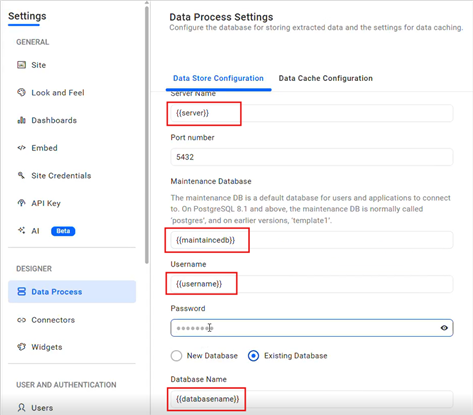Click the Settings heading

27,16
